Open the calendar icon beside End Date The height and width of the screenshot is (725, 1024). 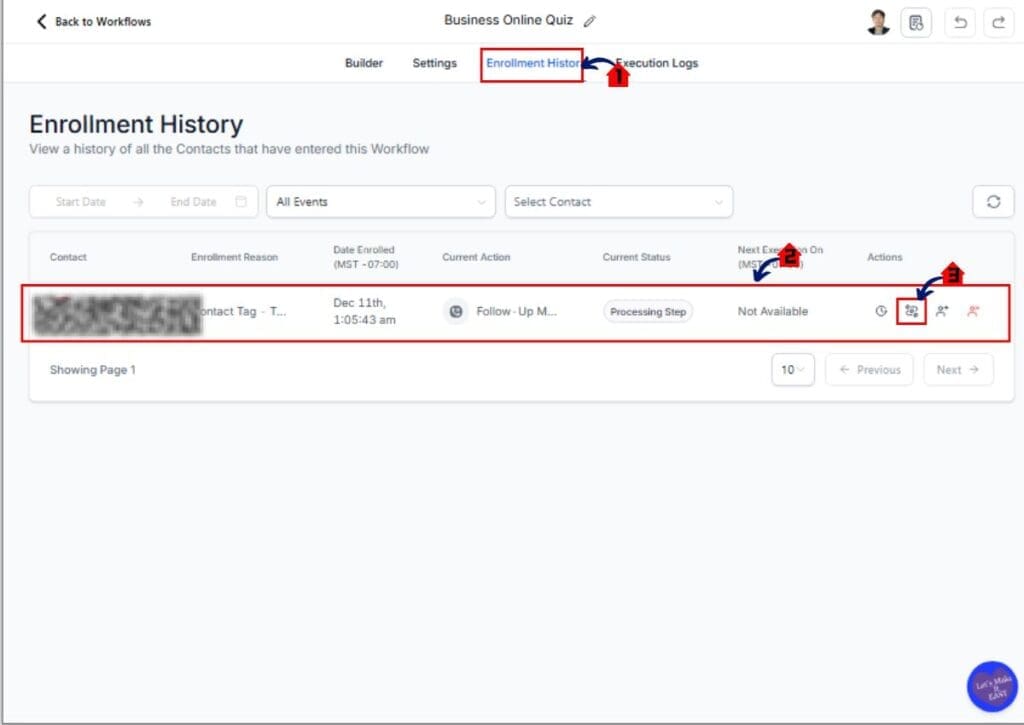coord(239,201)
